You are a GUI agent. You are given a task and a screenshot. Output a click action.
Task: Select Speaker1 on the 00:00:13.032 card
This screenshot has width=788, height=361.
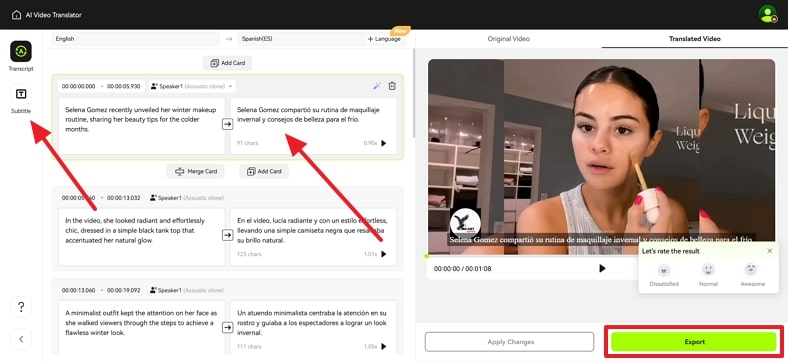tap(187, 198)
